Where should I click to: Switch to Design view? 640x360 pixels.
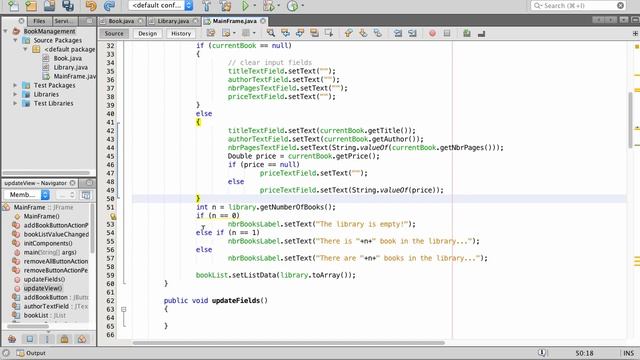pos(147,33)
